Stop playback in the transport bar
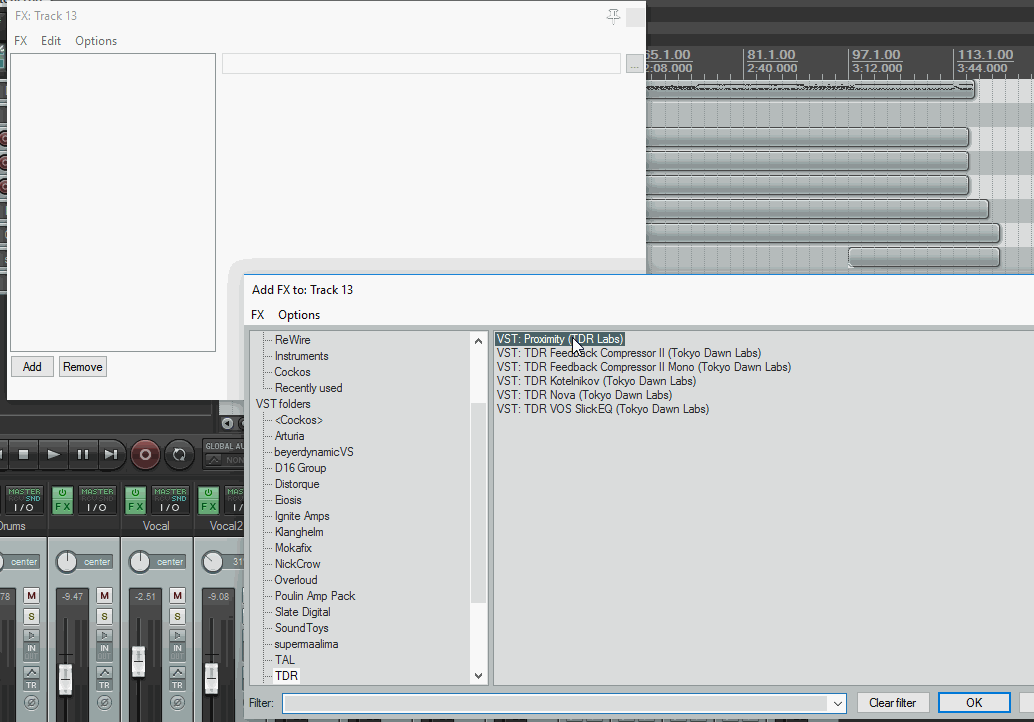The height and width of the screenshot is (722, 1034). coord(23,454)
